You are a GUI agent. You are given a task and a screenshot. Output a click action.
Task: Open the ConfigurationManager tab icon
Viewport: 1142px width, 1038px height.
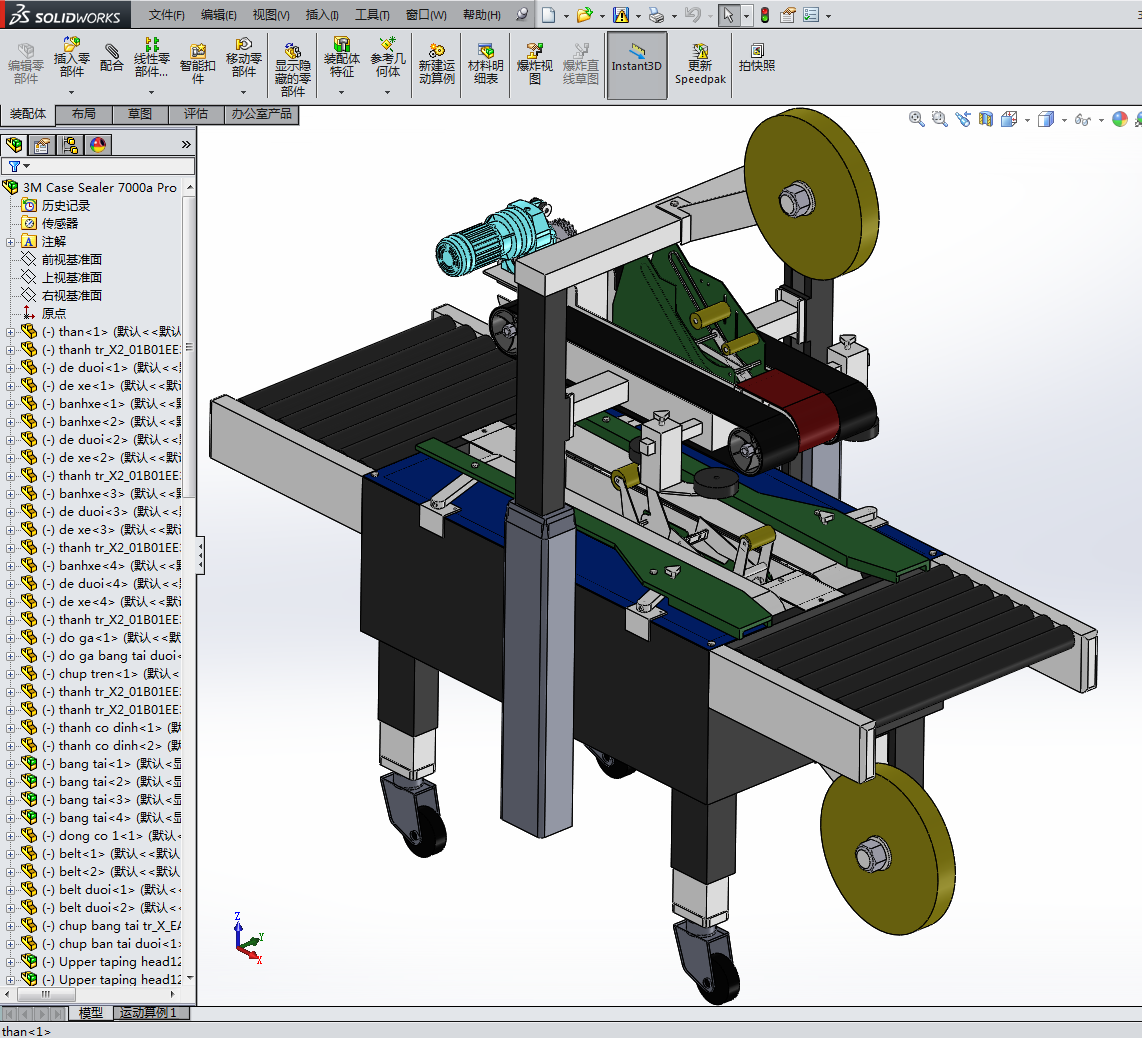pyautogui.click(x=70, y=145)
